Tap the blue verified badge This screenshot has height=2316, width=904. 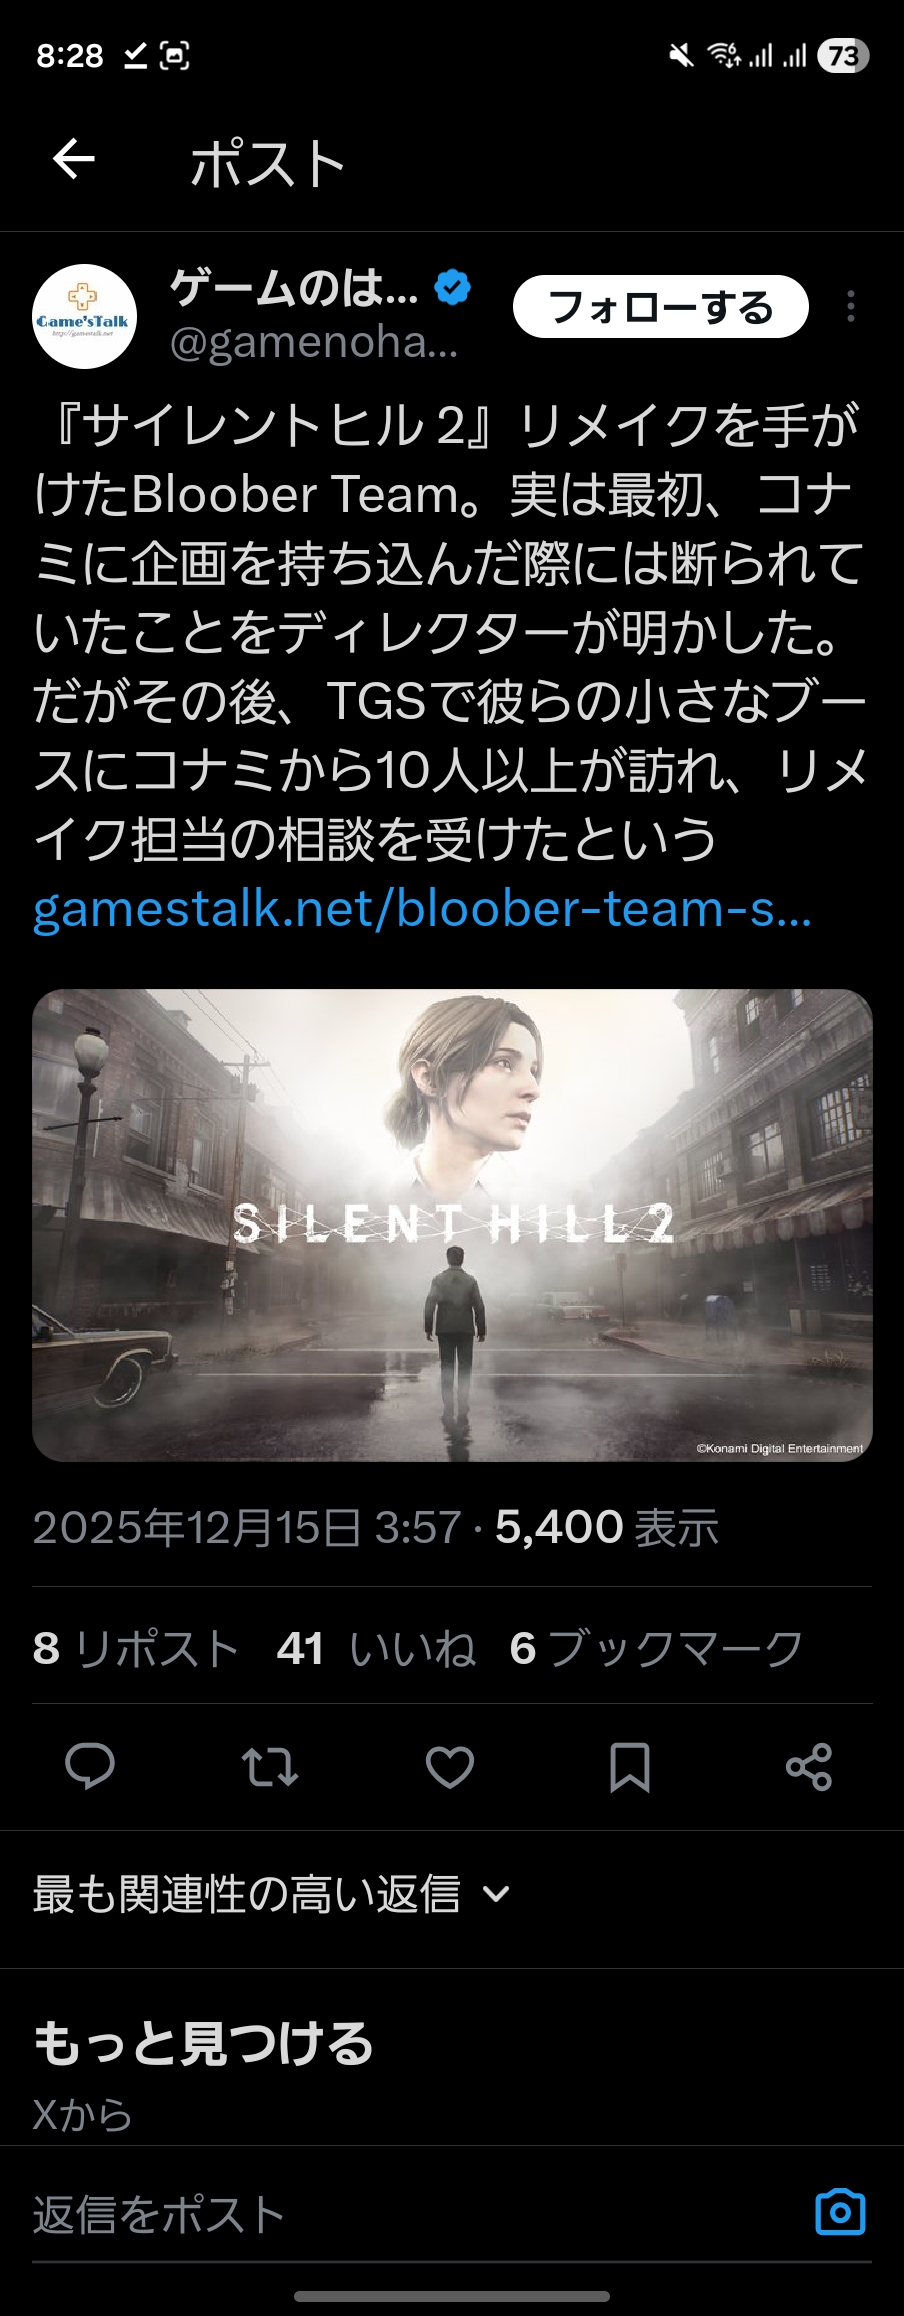pyautogui.click(x=453, y=288)
